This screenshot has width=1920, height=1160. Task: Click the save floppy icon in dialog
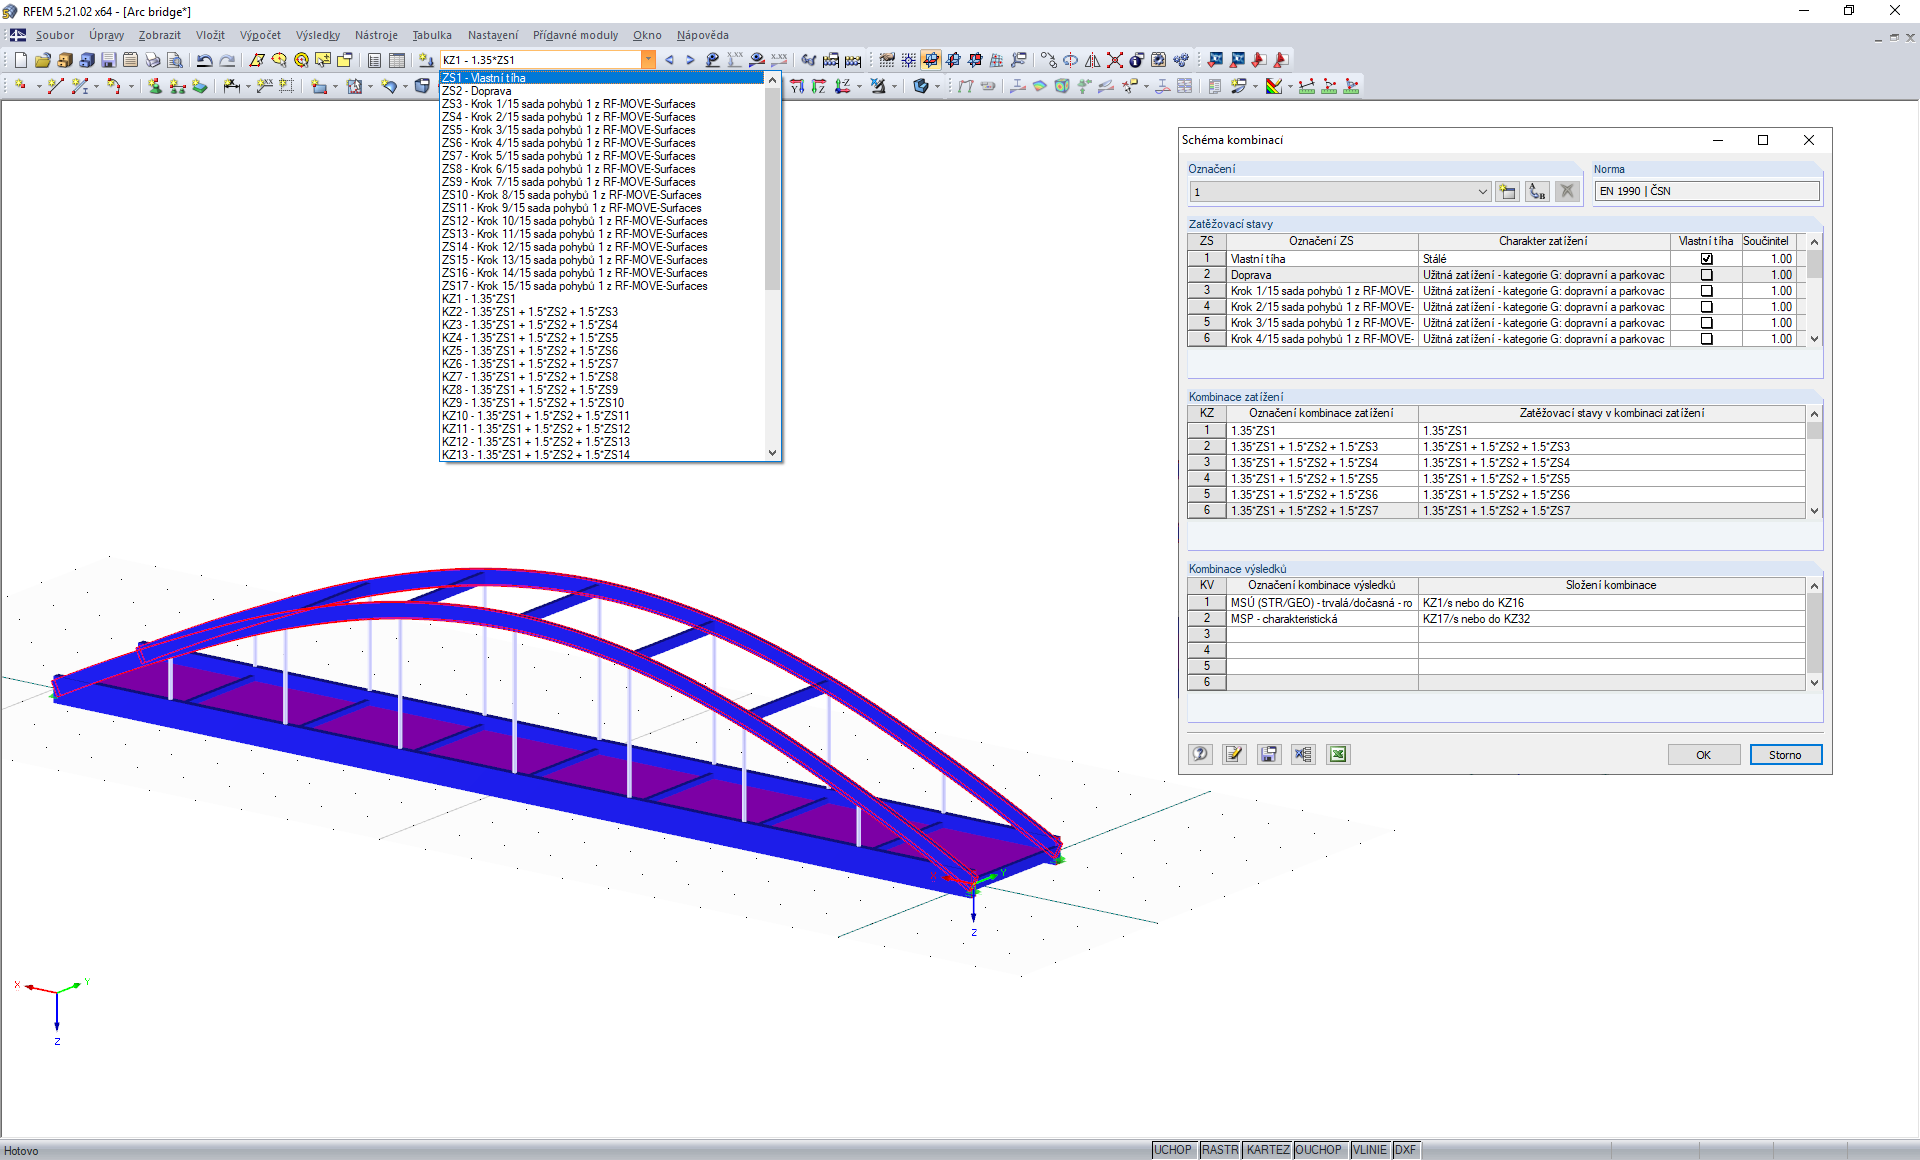tap(1268, 755)
